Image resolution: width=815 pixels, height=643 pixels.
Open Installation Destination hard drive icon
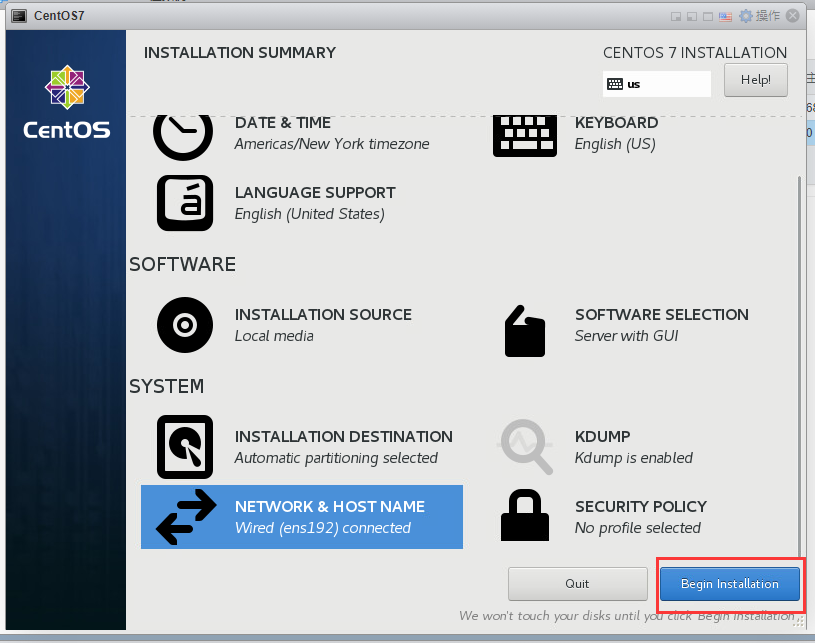[185, 447]
